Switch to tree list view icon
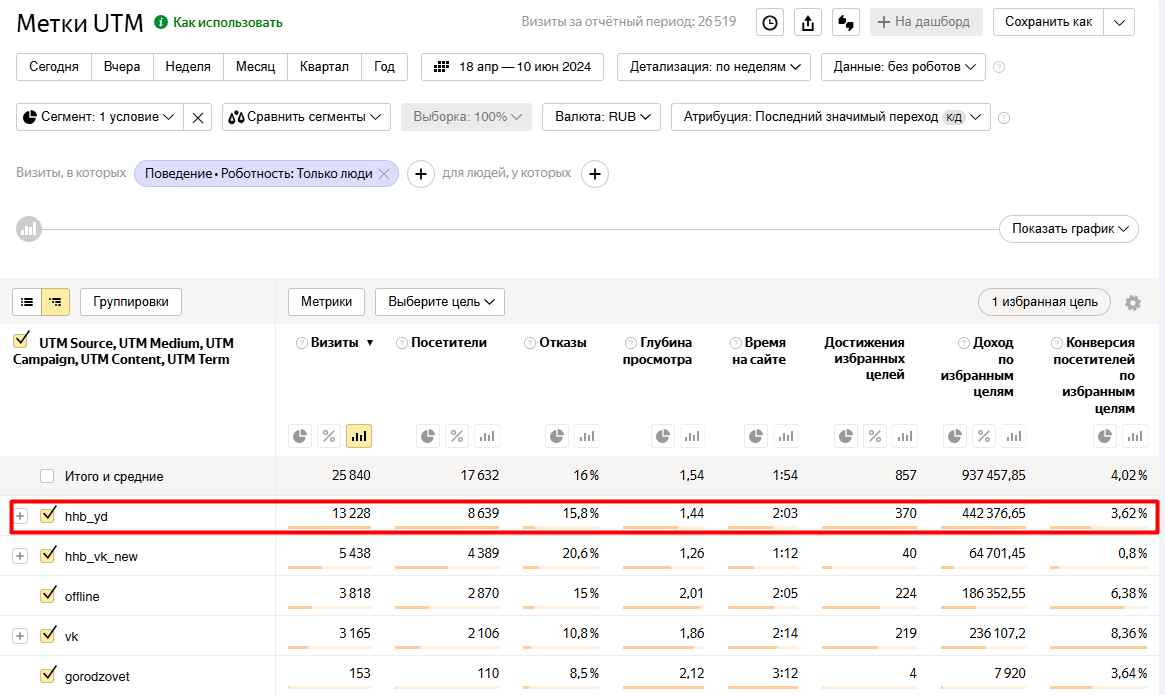 (x=56, y=302)
